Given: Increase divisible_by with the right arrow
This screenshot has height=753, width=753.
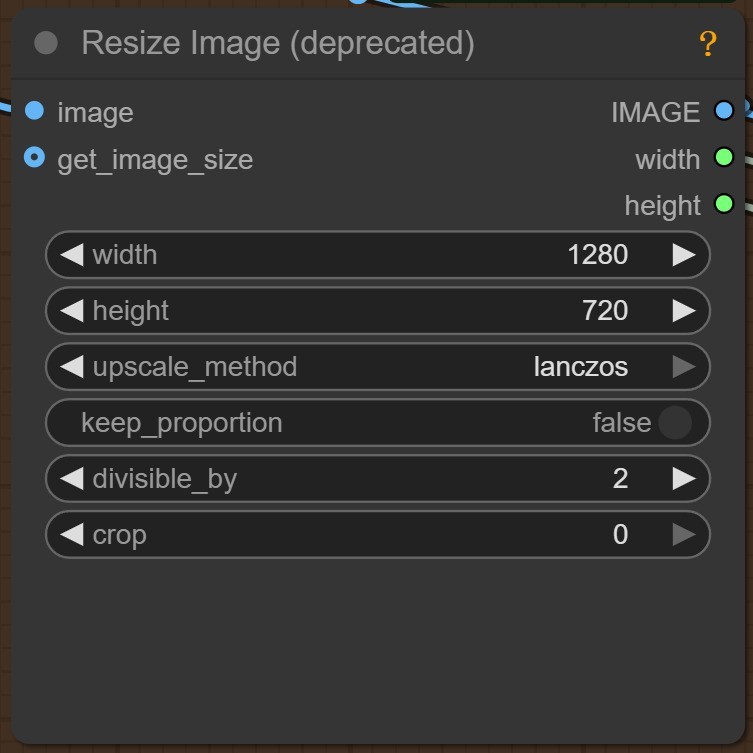Looking at the screenshot, I should (684, 479).
